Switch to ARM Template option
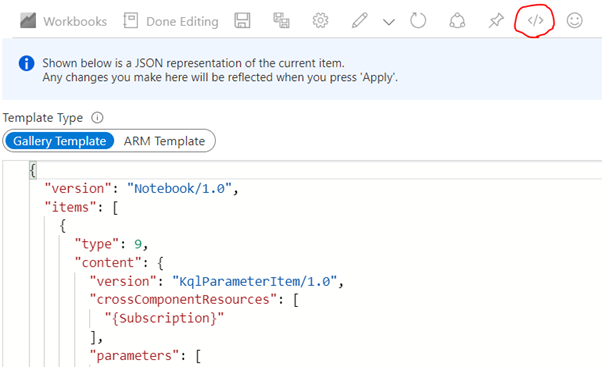Image resolution: width=602 pixels, height=367 pixels. tap(164, 141)
